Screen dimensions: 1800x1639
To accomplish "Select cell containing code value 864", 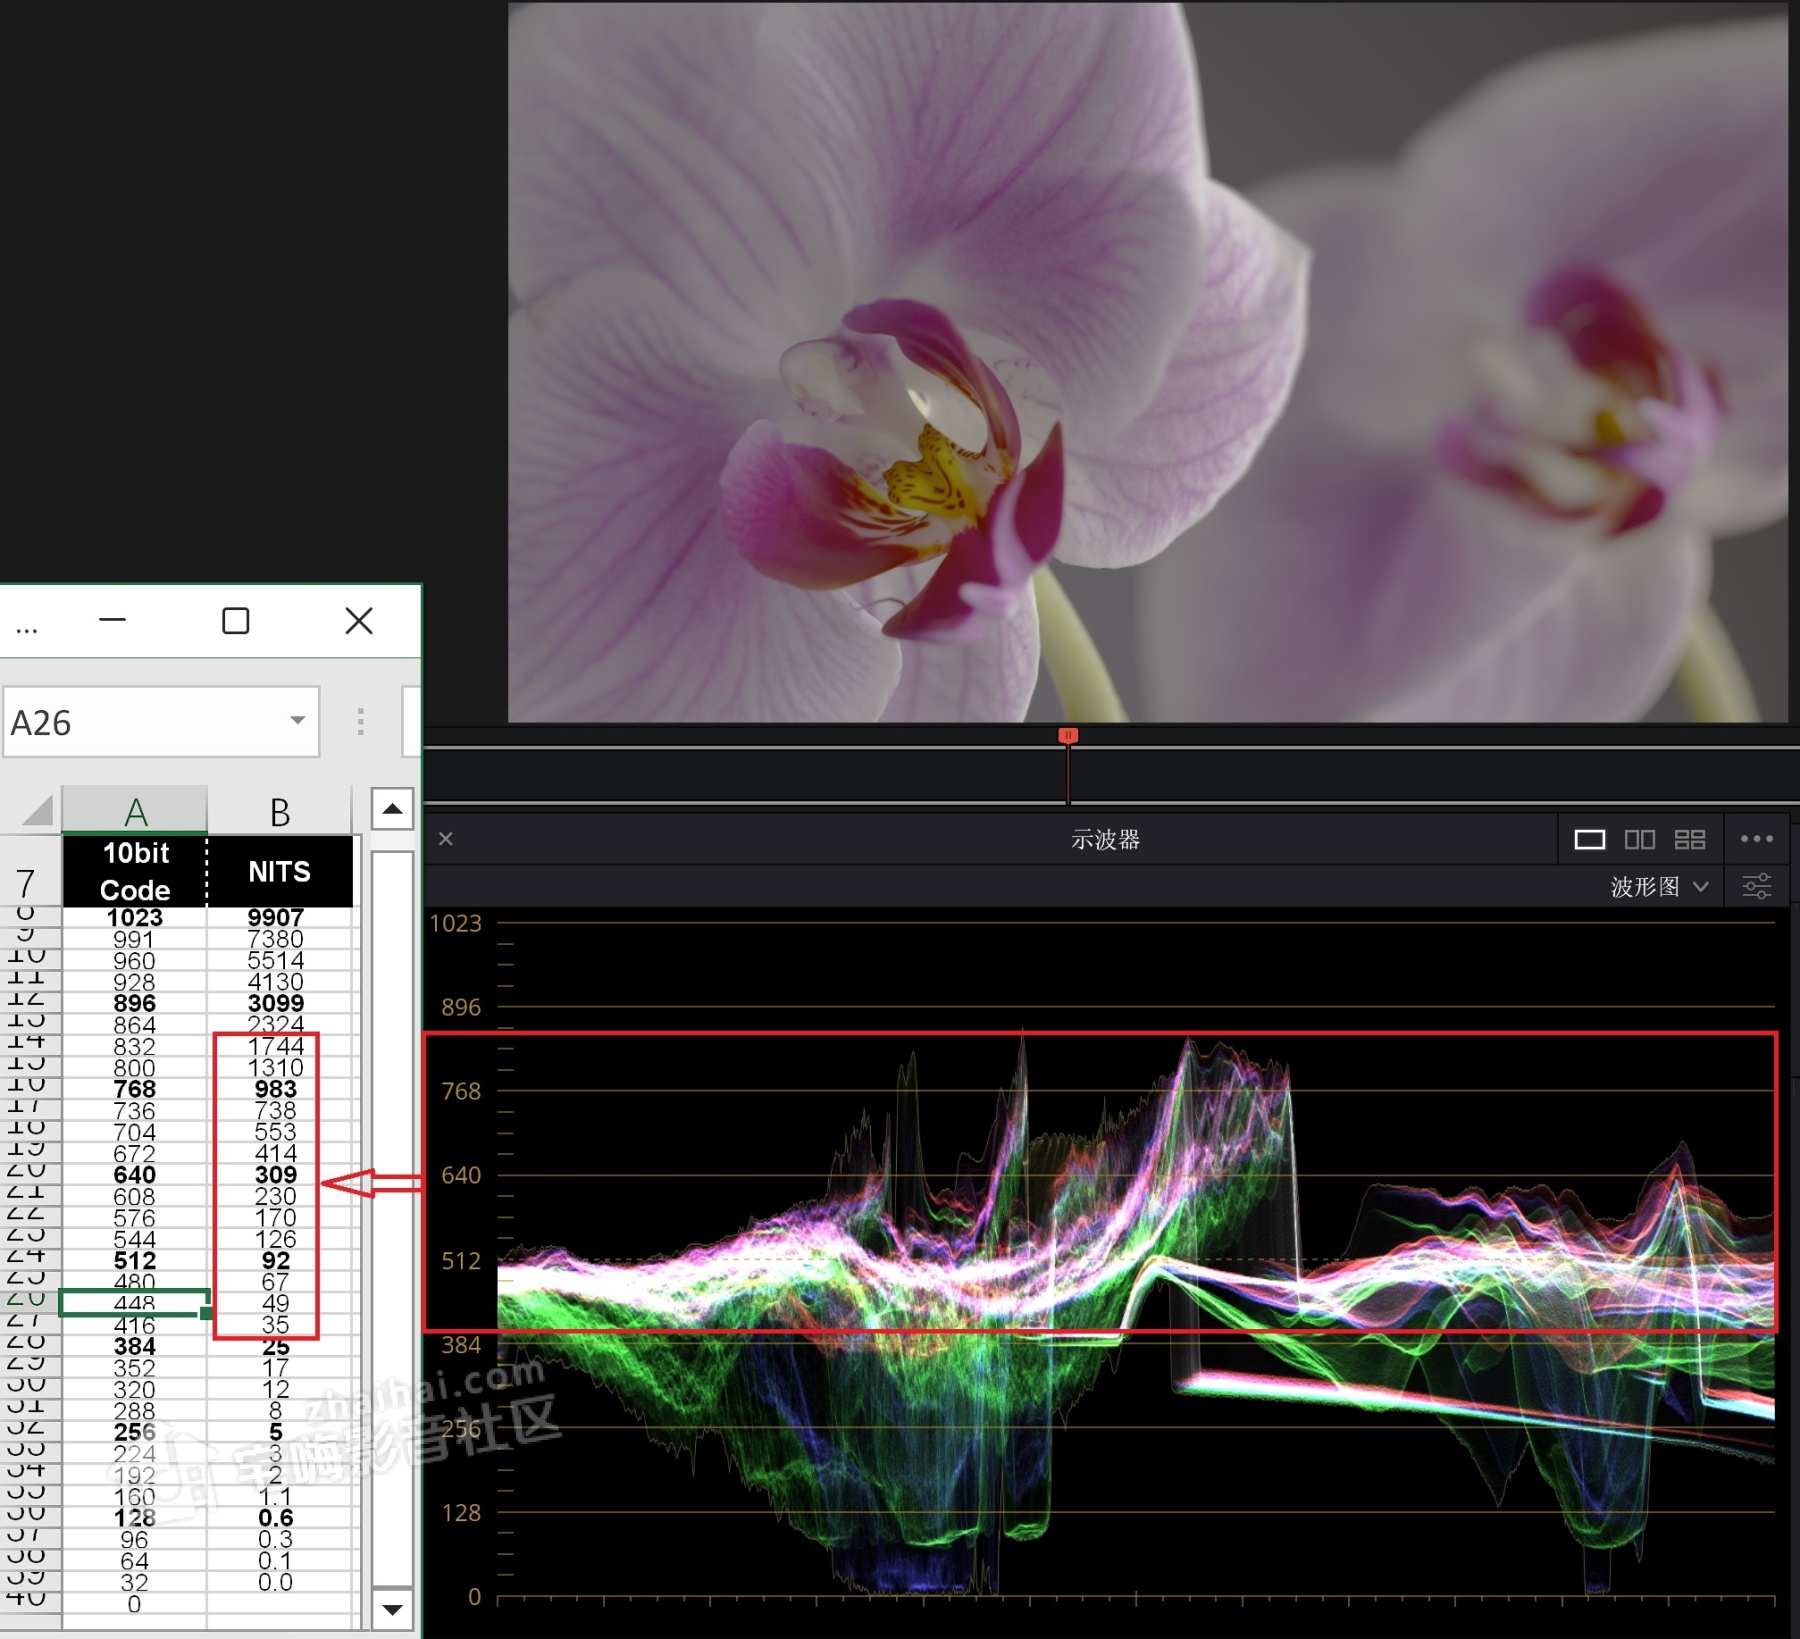I will (x=135, y=1025).
